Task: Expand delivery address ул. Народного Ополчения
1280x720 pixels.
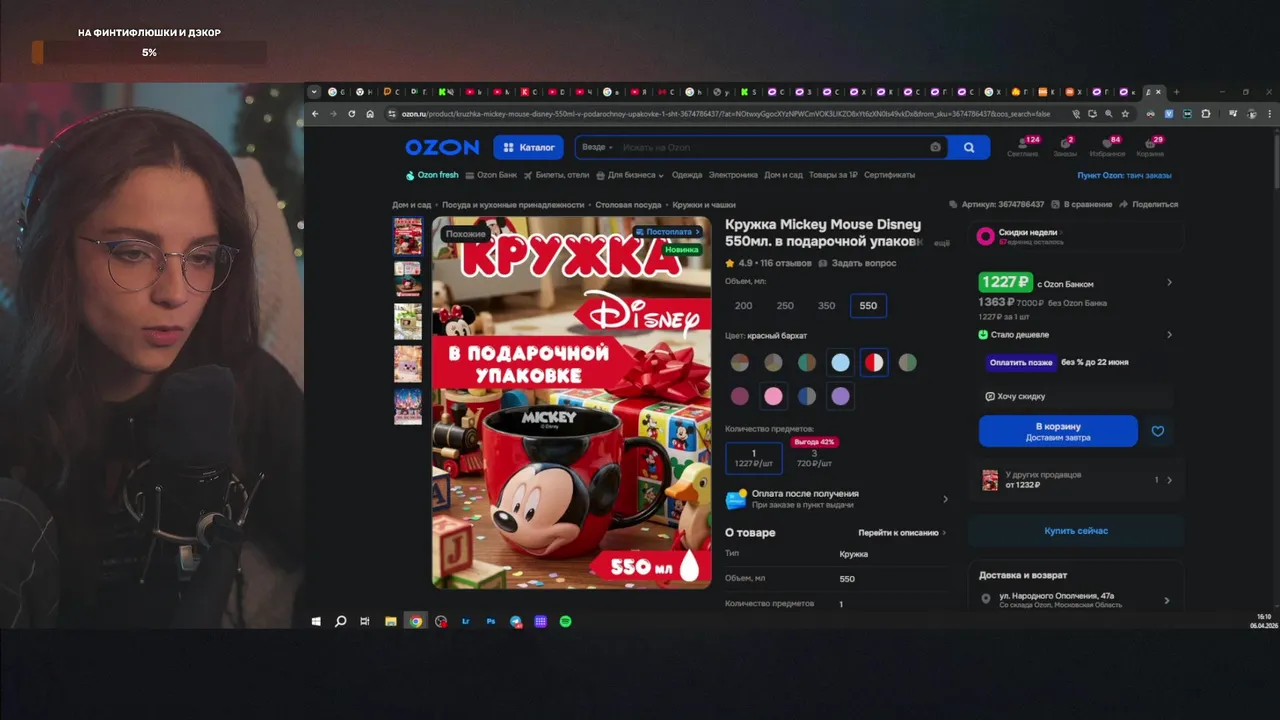Action: click(1076, 600)
